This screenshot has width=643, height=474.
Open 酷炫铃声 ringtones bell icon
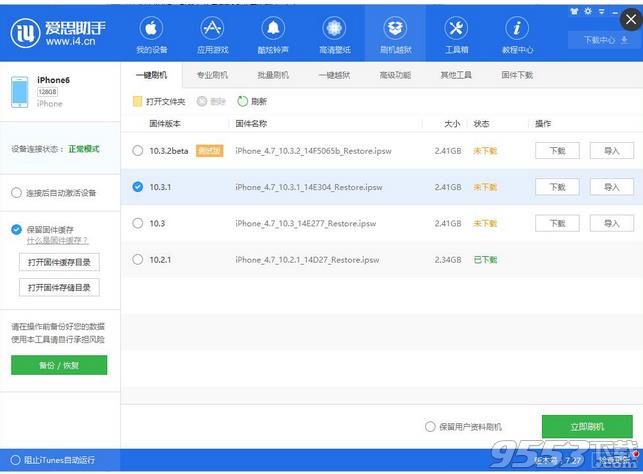click(x=273, y=28)
